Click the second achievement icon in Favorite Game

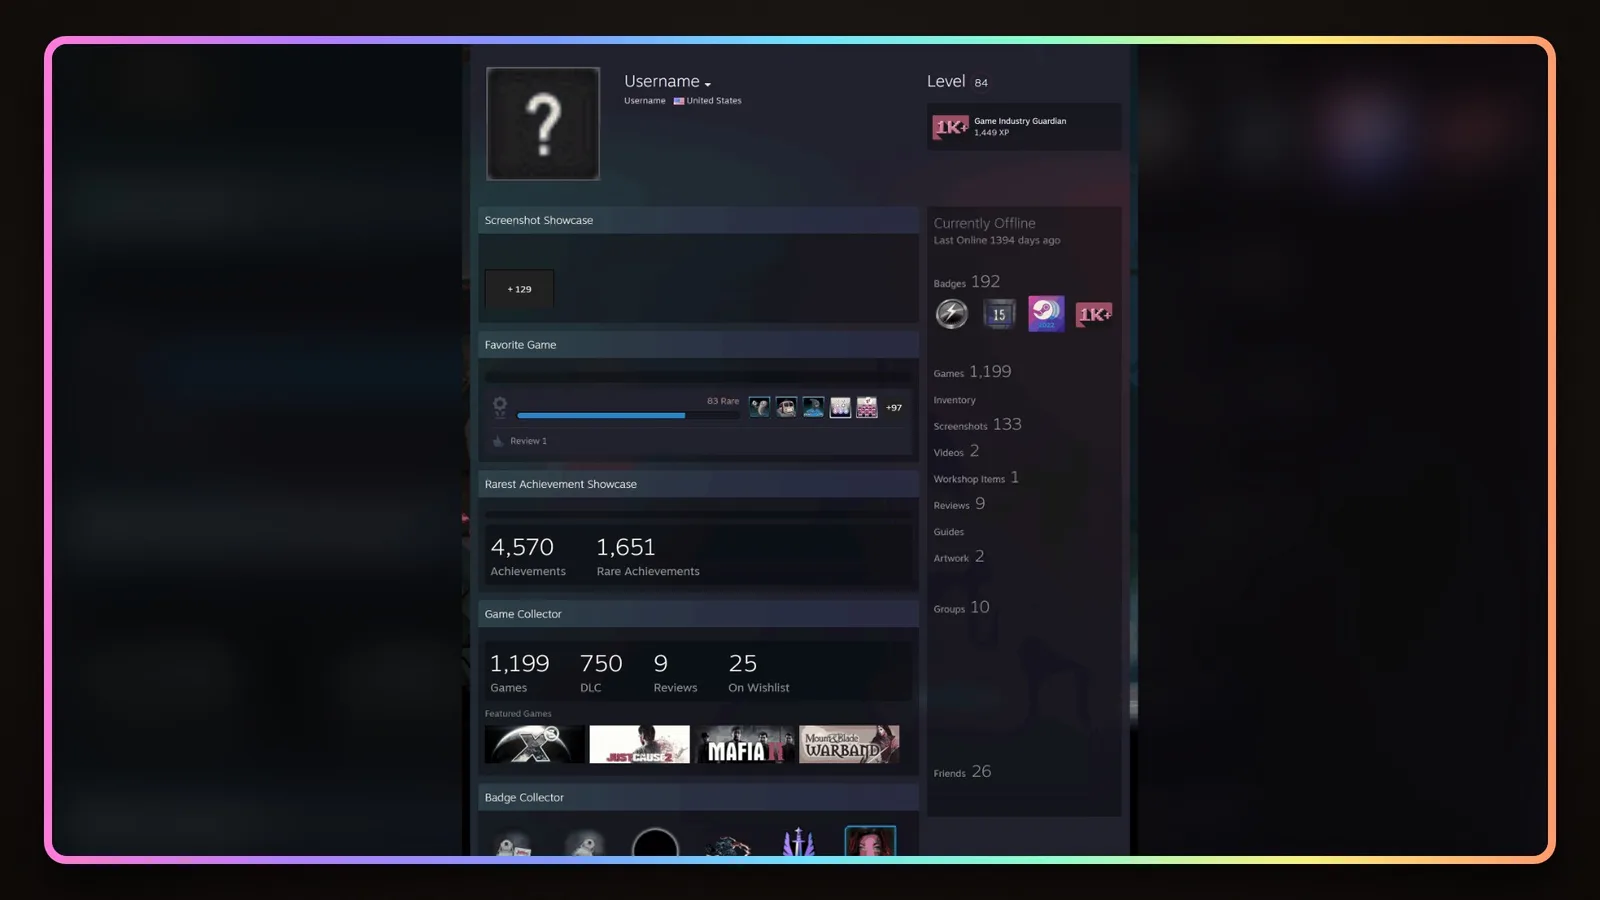coord(787,407)
